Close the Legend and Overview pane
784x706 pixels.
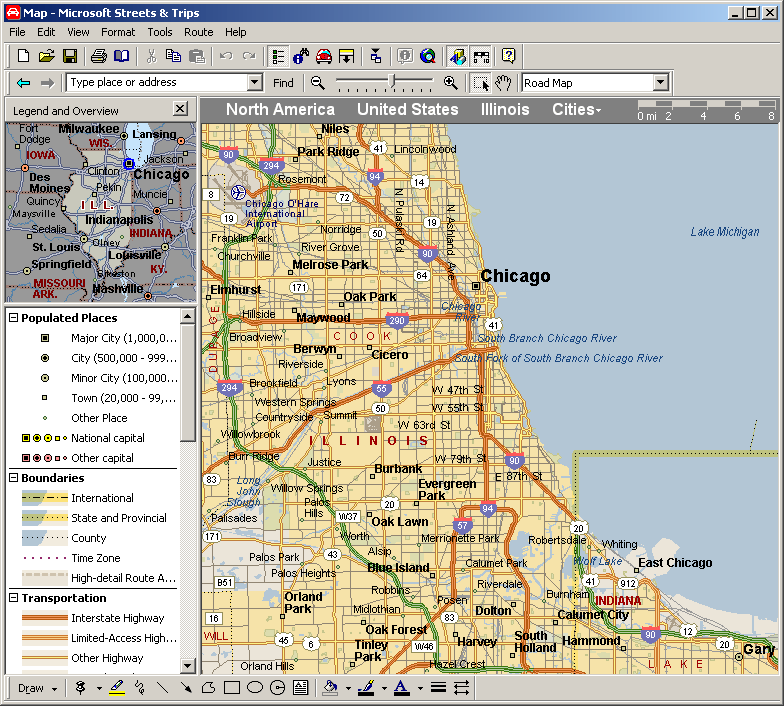click(180, 108)
